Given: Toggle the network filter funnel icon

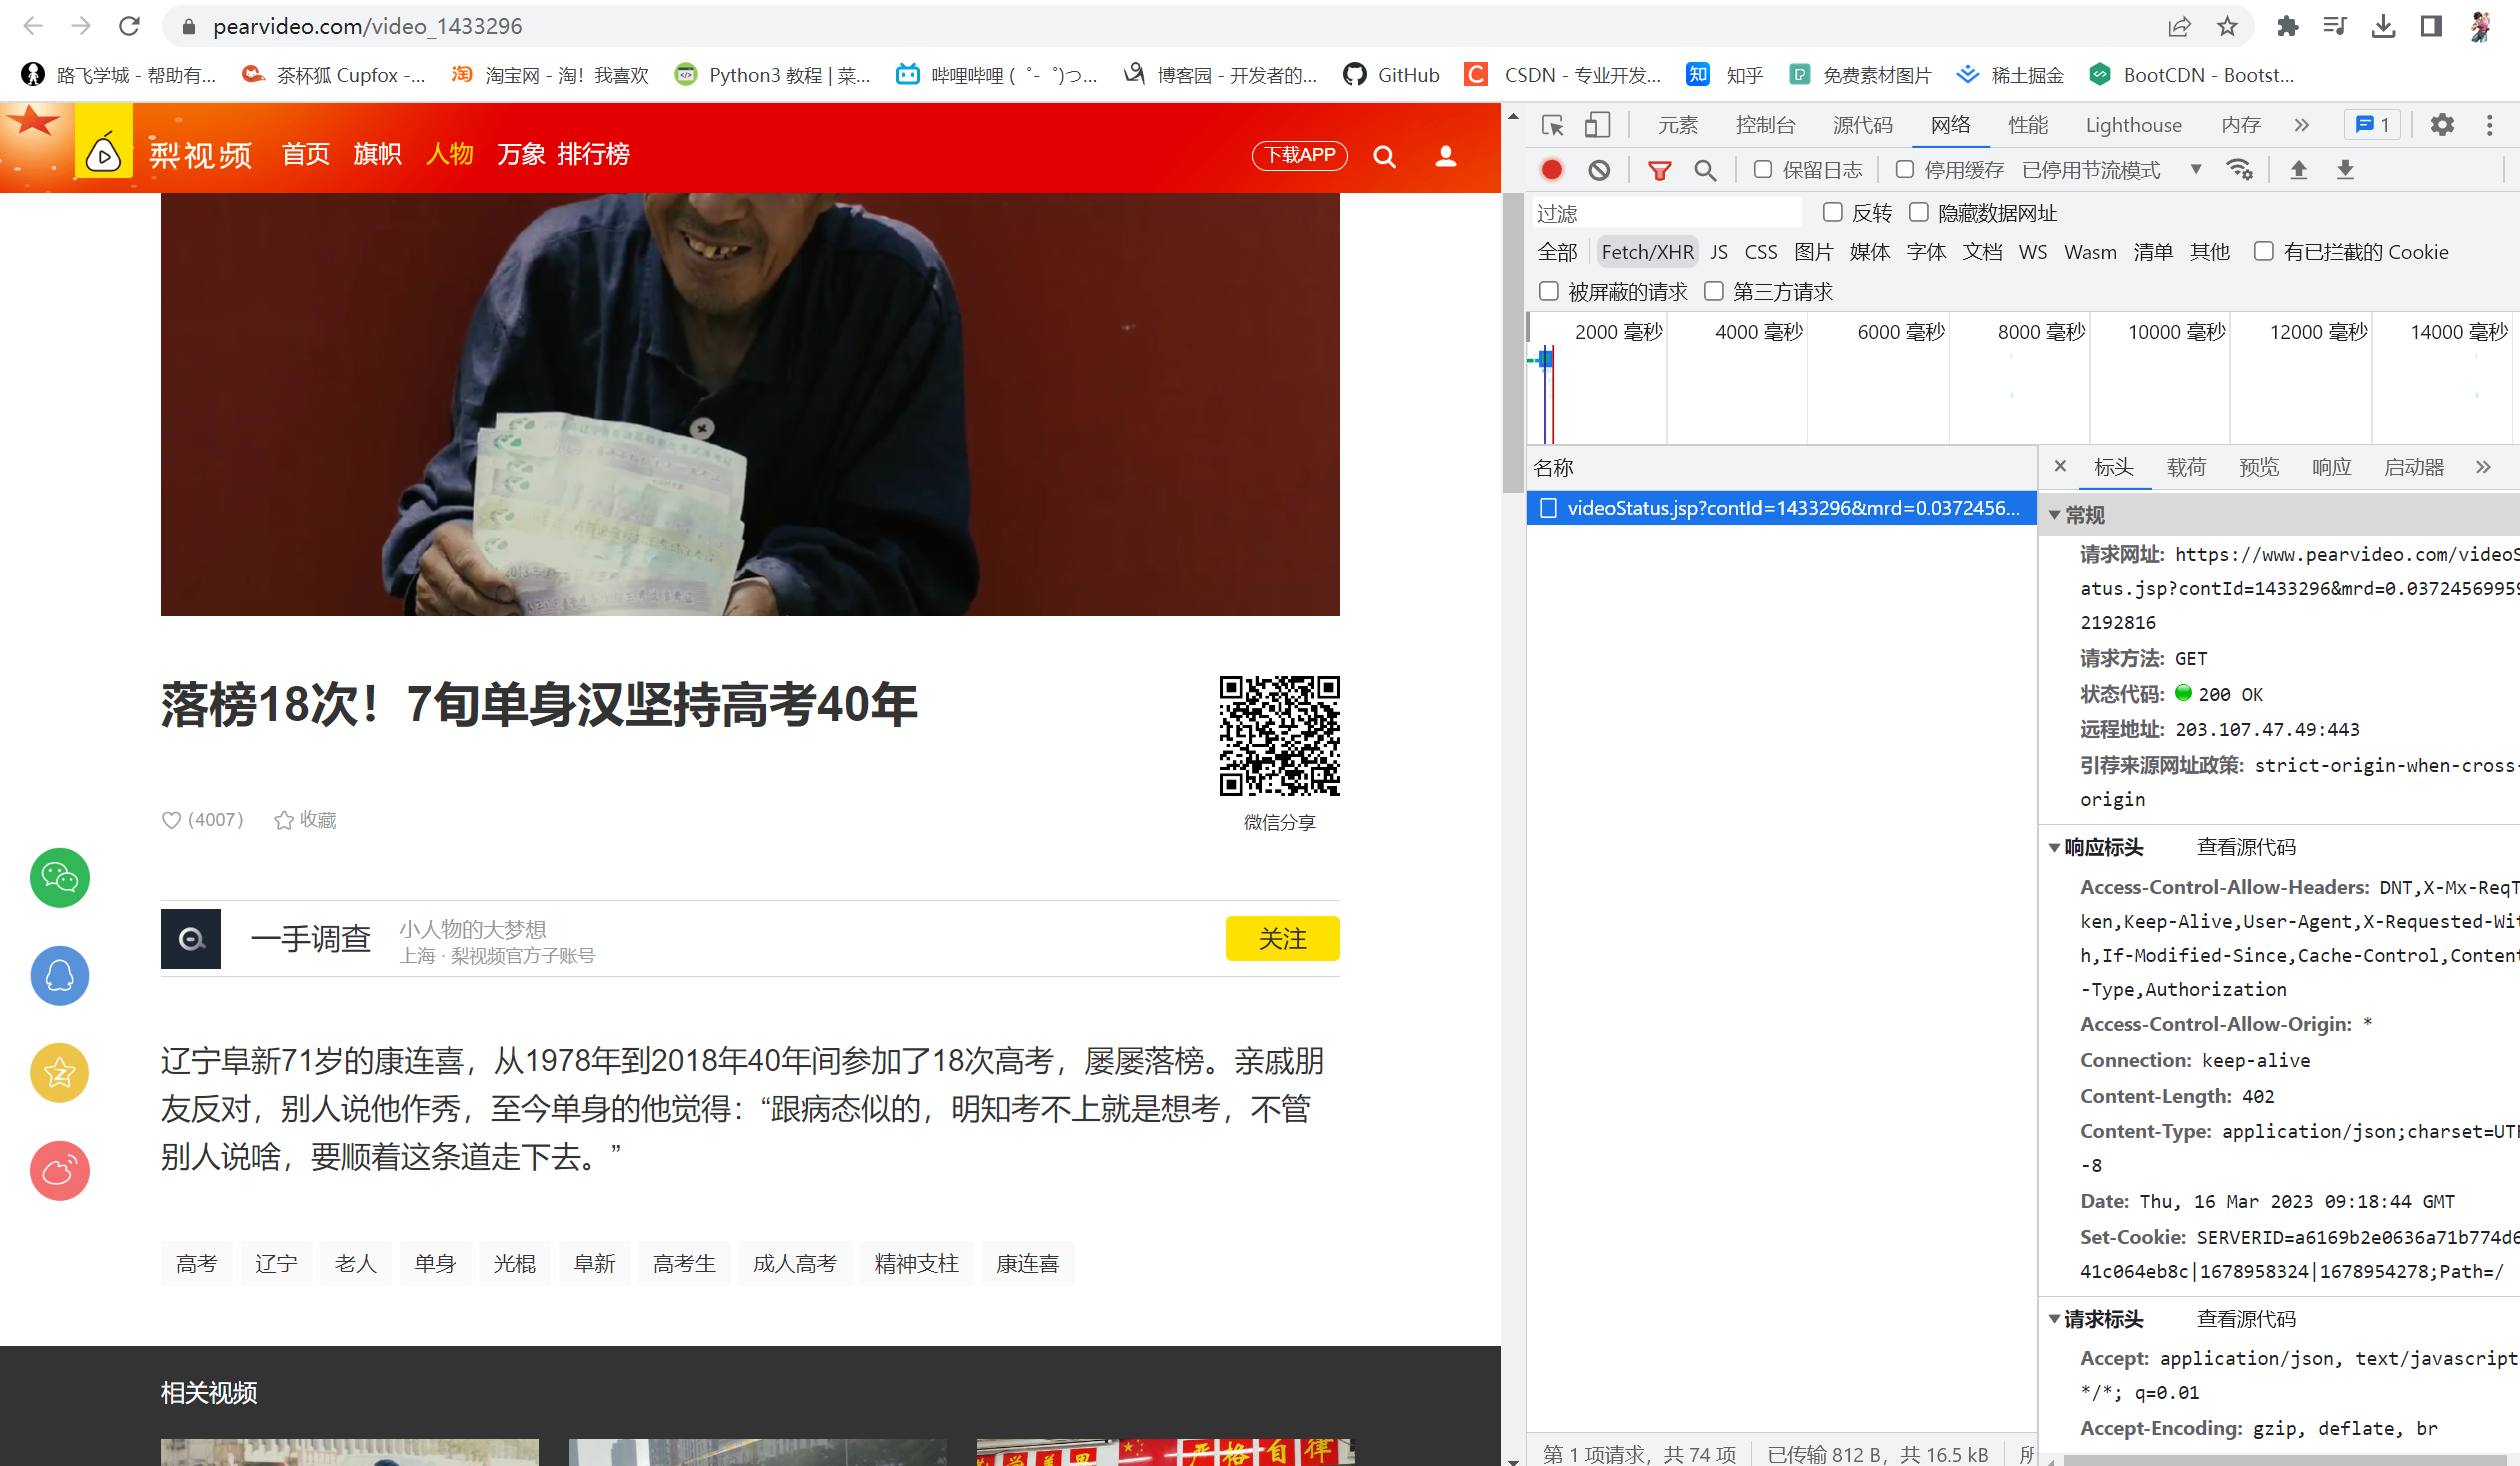Looking at the screenshot, I should pos(1659,170).
